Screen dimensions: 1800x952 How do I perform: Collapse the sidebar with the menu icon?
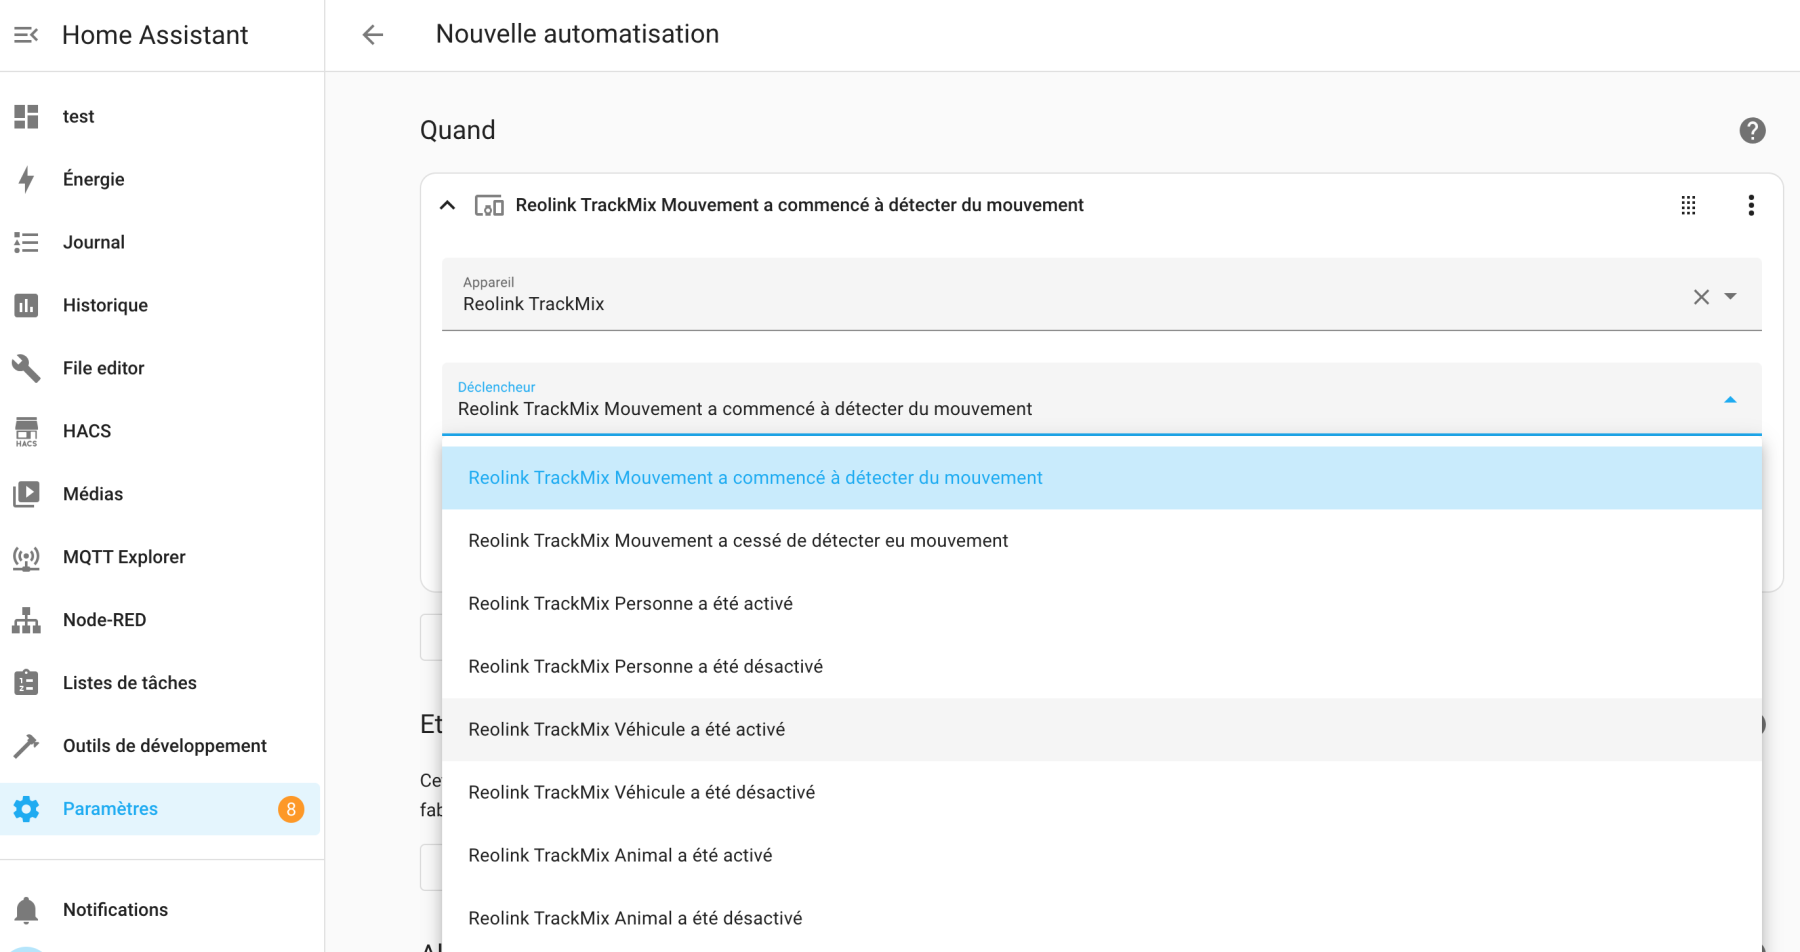26,35
